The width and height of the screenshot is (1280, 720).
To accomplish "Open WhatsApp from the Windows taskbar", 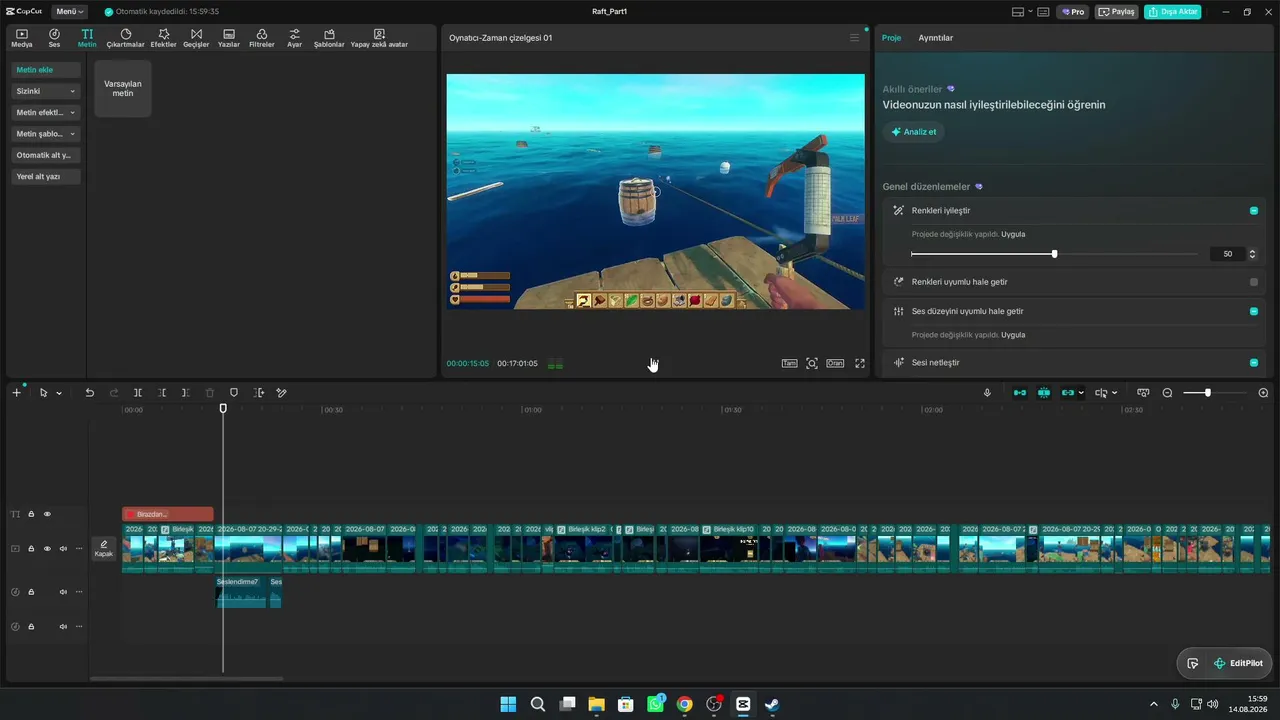I will coord(655,704).
